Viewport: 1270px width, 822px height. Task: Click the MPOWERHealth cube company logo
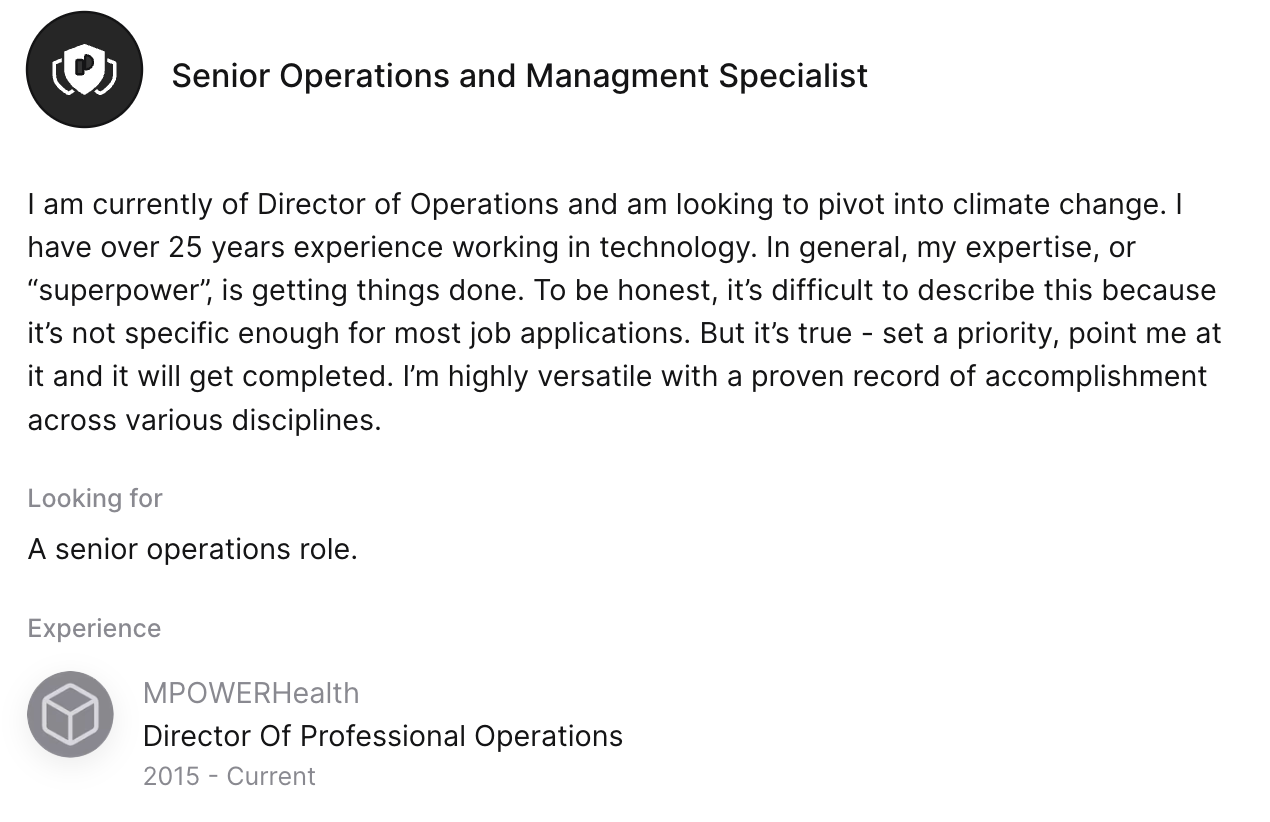click(x=70, y=714)
